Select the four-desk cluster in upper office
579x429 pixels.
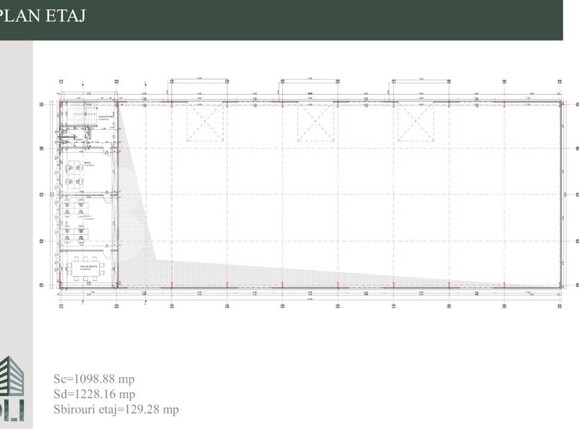pos(74,174)
